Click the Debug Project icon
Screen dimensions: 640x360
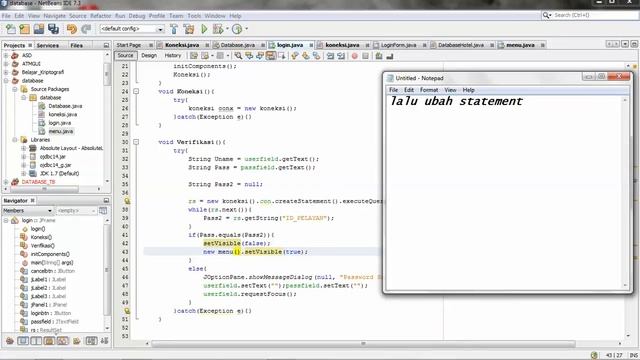coord(218,29)
